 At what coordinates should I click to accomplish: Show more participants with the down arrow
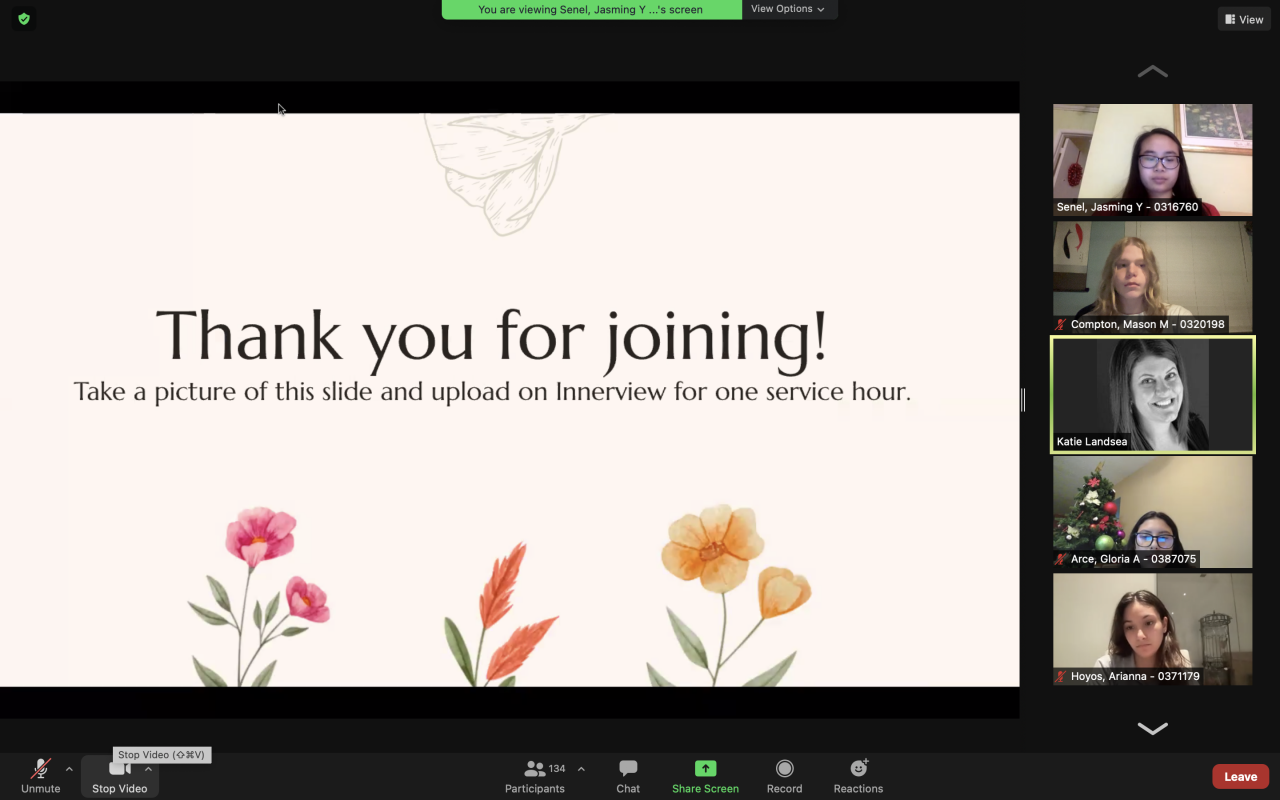[1152, 729]
